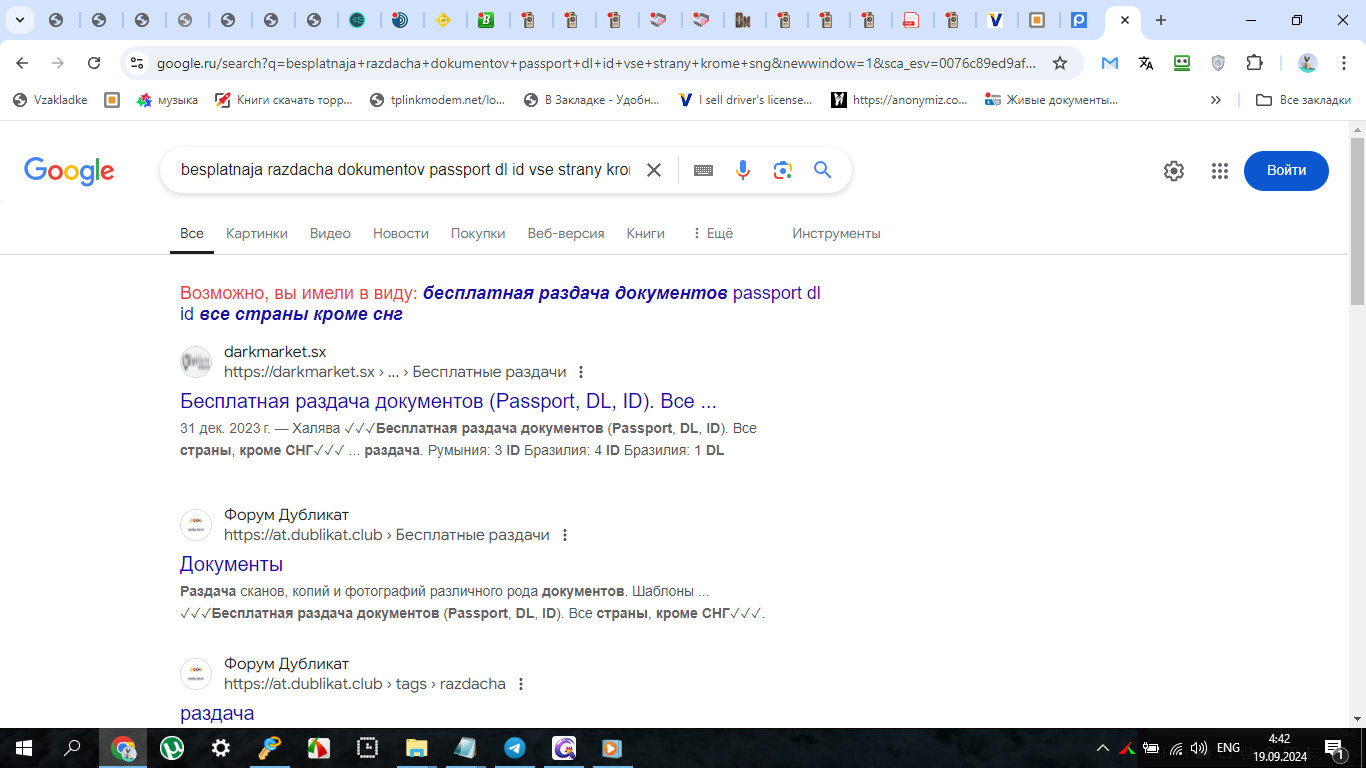
Task: Open the Extensions puzzle icon
Action: tap(1254, 63)
